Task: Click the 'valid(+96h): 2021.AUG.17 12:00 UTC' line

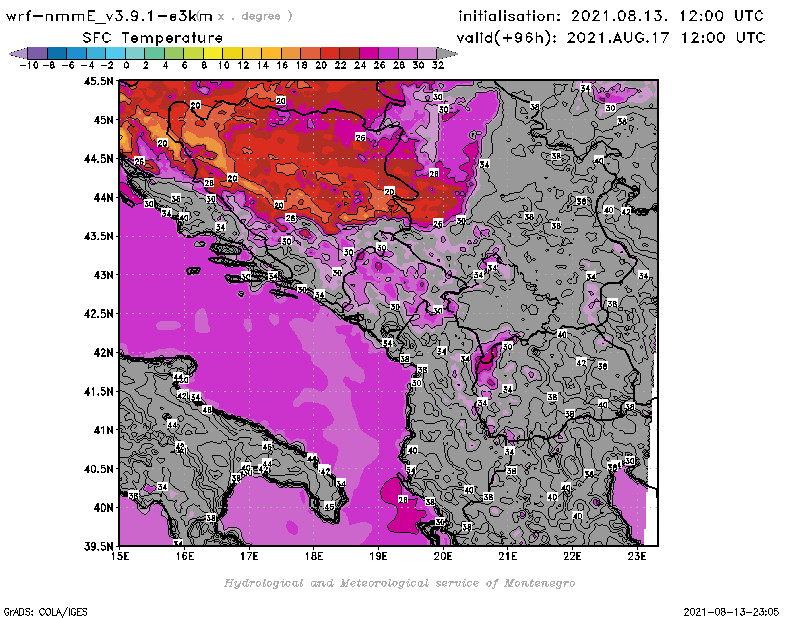Action: 611,38
